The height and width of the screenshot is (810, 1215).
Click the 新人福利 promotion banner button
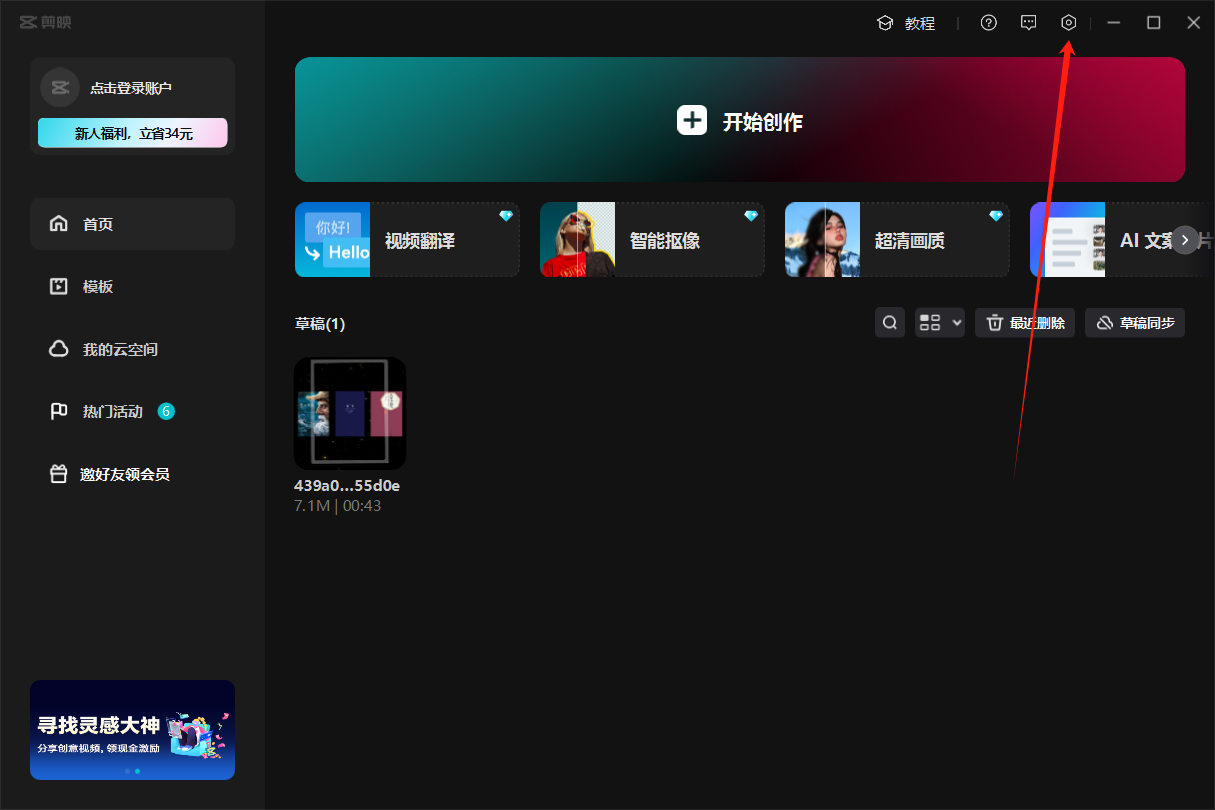(132, 133)
